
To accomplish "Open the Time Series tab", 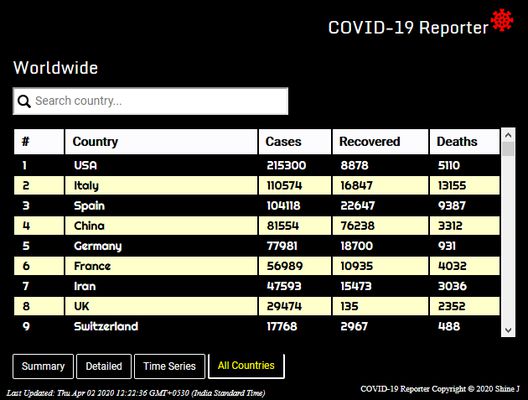I will pyautogui.click(x=169, y=366).
